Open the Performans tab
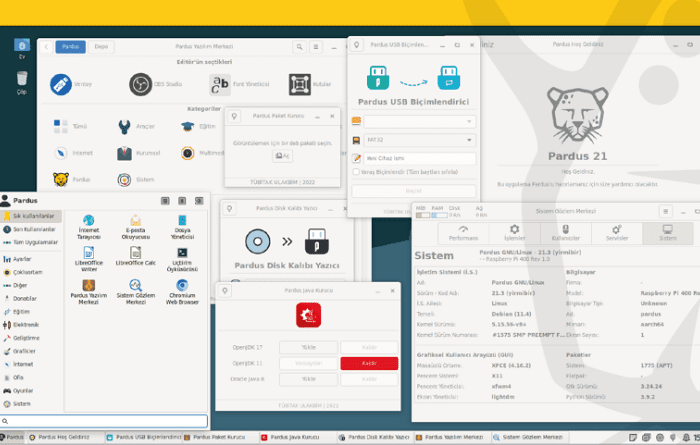This screenshot has height=445, width=700. (463, 233)
